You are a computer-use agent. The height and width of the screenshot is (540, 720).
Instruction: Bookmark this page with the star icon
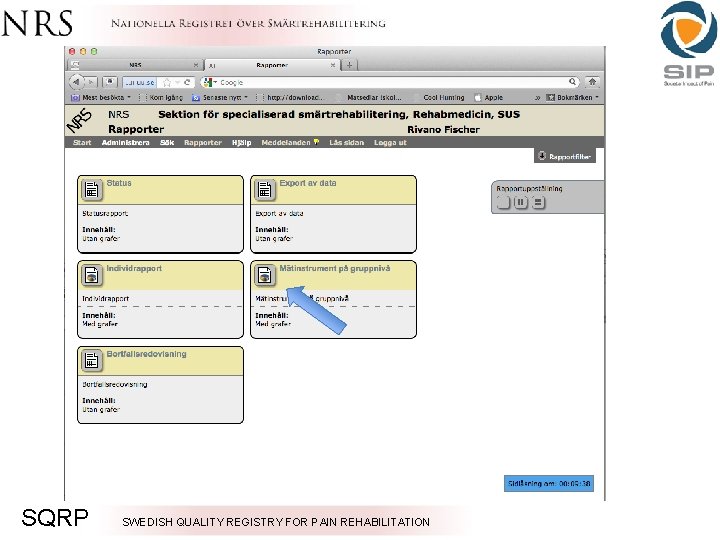(167, 83)
